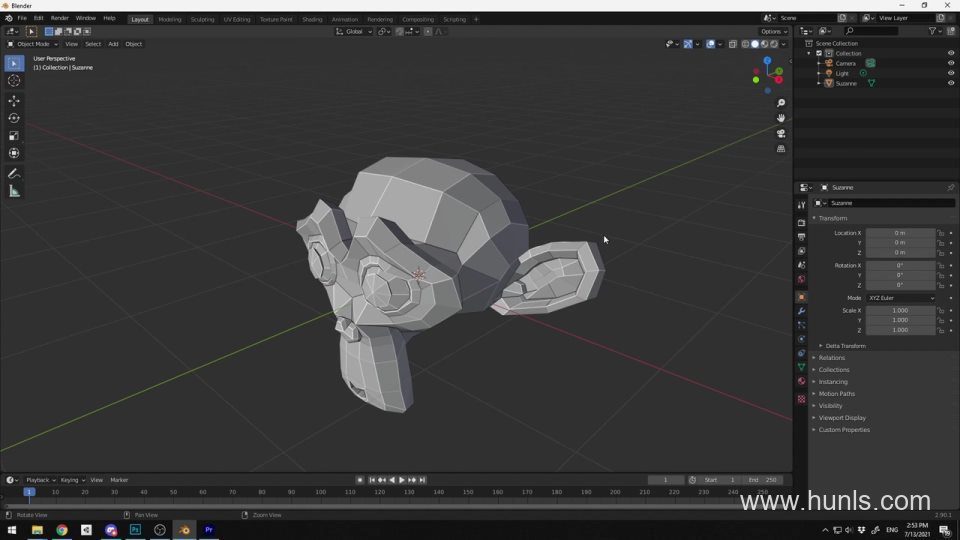Toggle camera view icon in viewport

pyautogui.click(x=781, y=133)
